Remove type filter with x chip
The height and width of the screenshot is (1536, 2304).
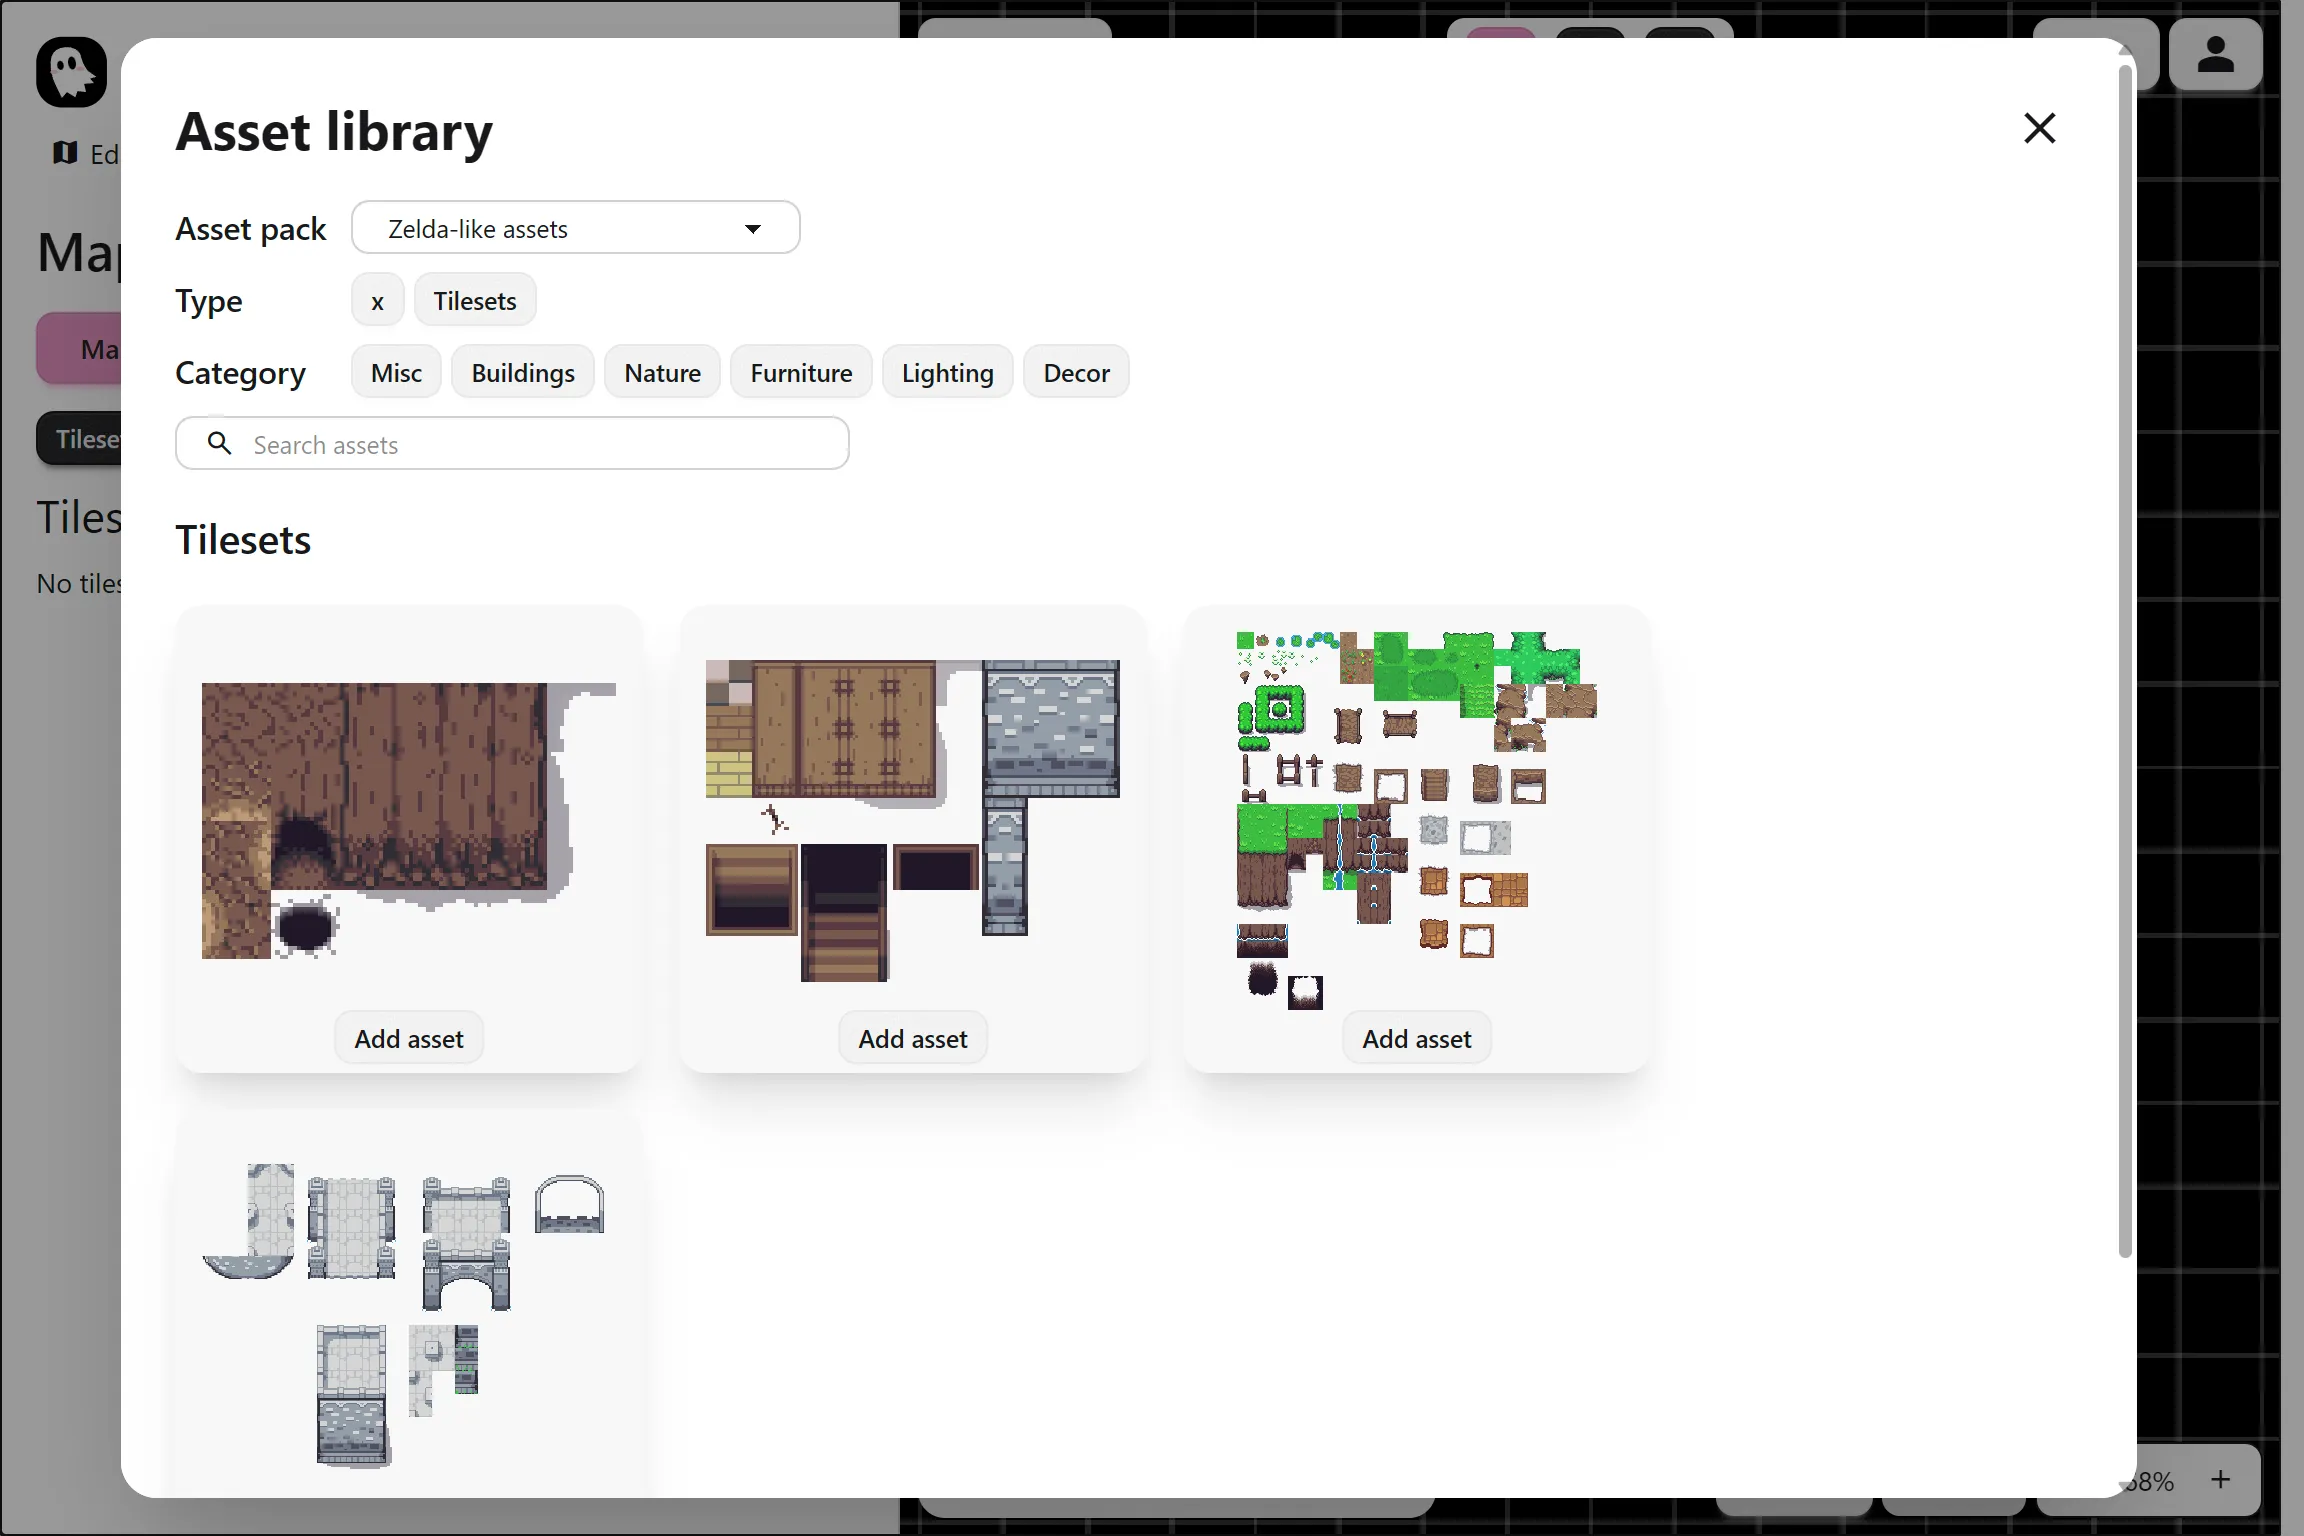click(377, 301)
